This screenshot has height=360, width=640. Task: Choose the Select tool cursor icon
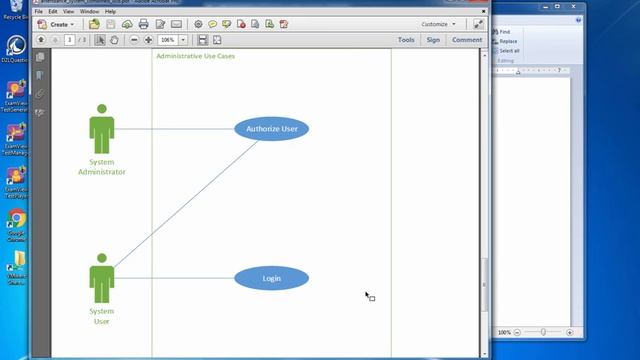coord(100,40)
